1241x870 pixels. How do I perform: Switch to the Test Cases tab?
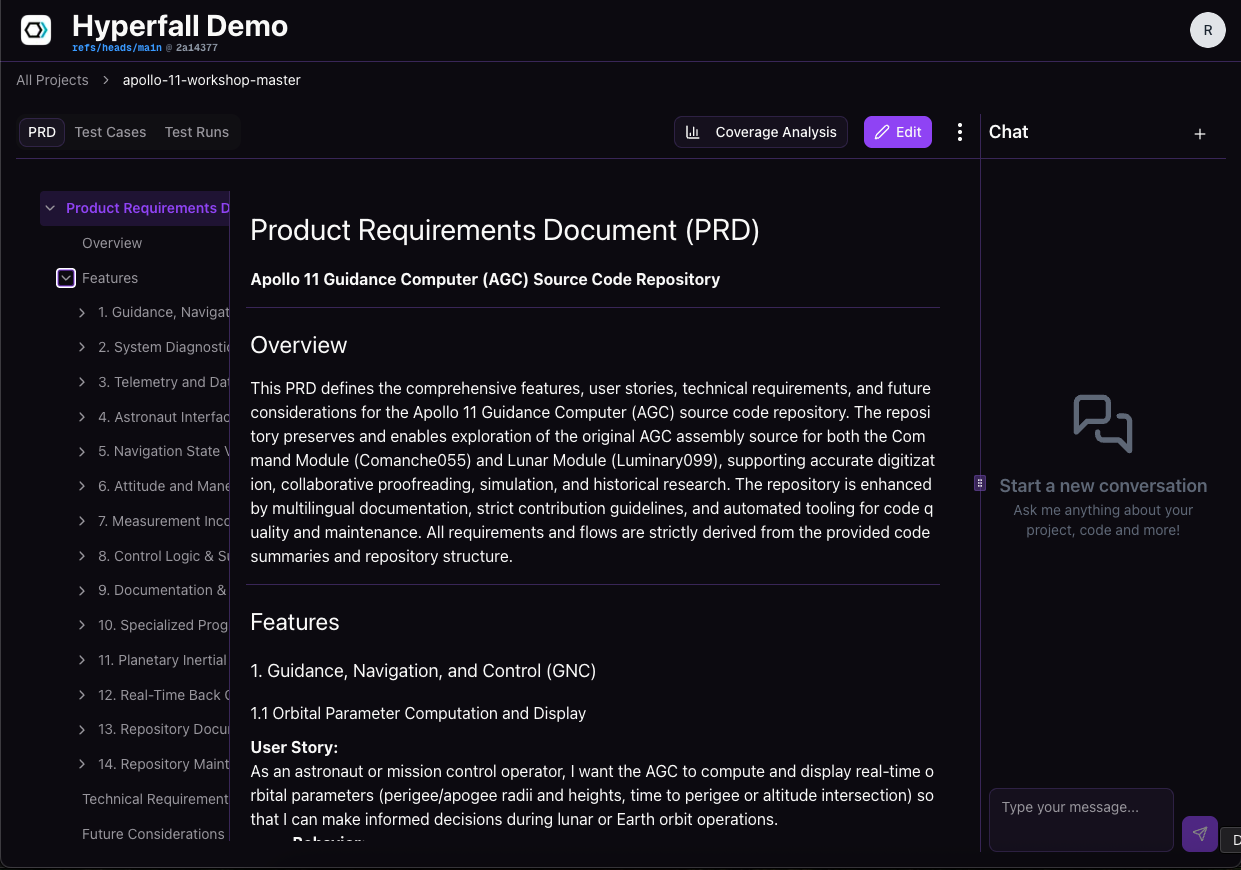pyautogui.click(x=110, y=132)
